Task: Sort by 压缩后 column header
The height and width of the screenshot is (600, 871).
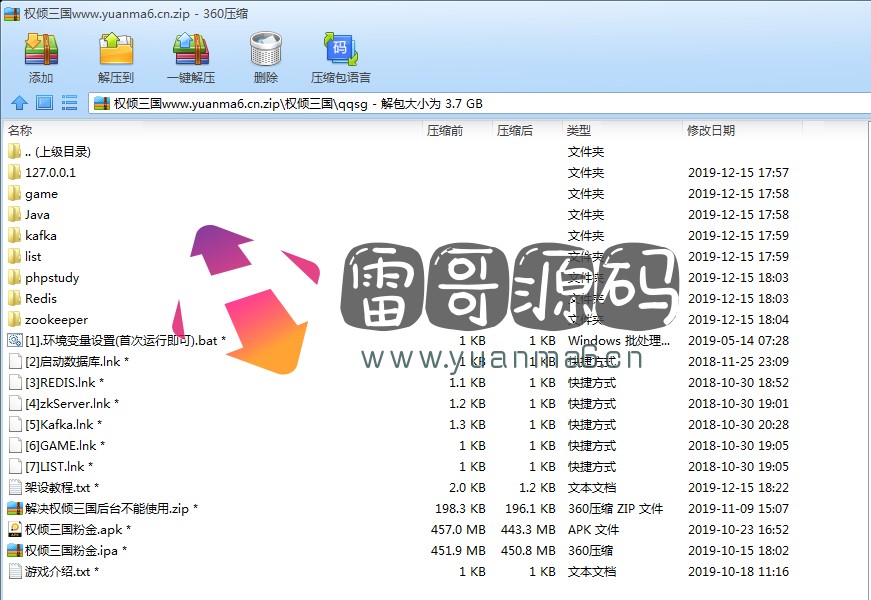Action: click(514, 131)
